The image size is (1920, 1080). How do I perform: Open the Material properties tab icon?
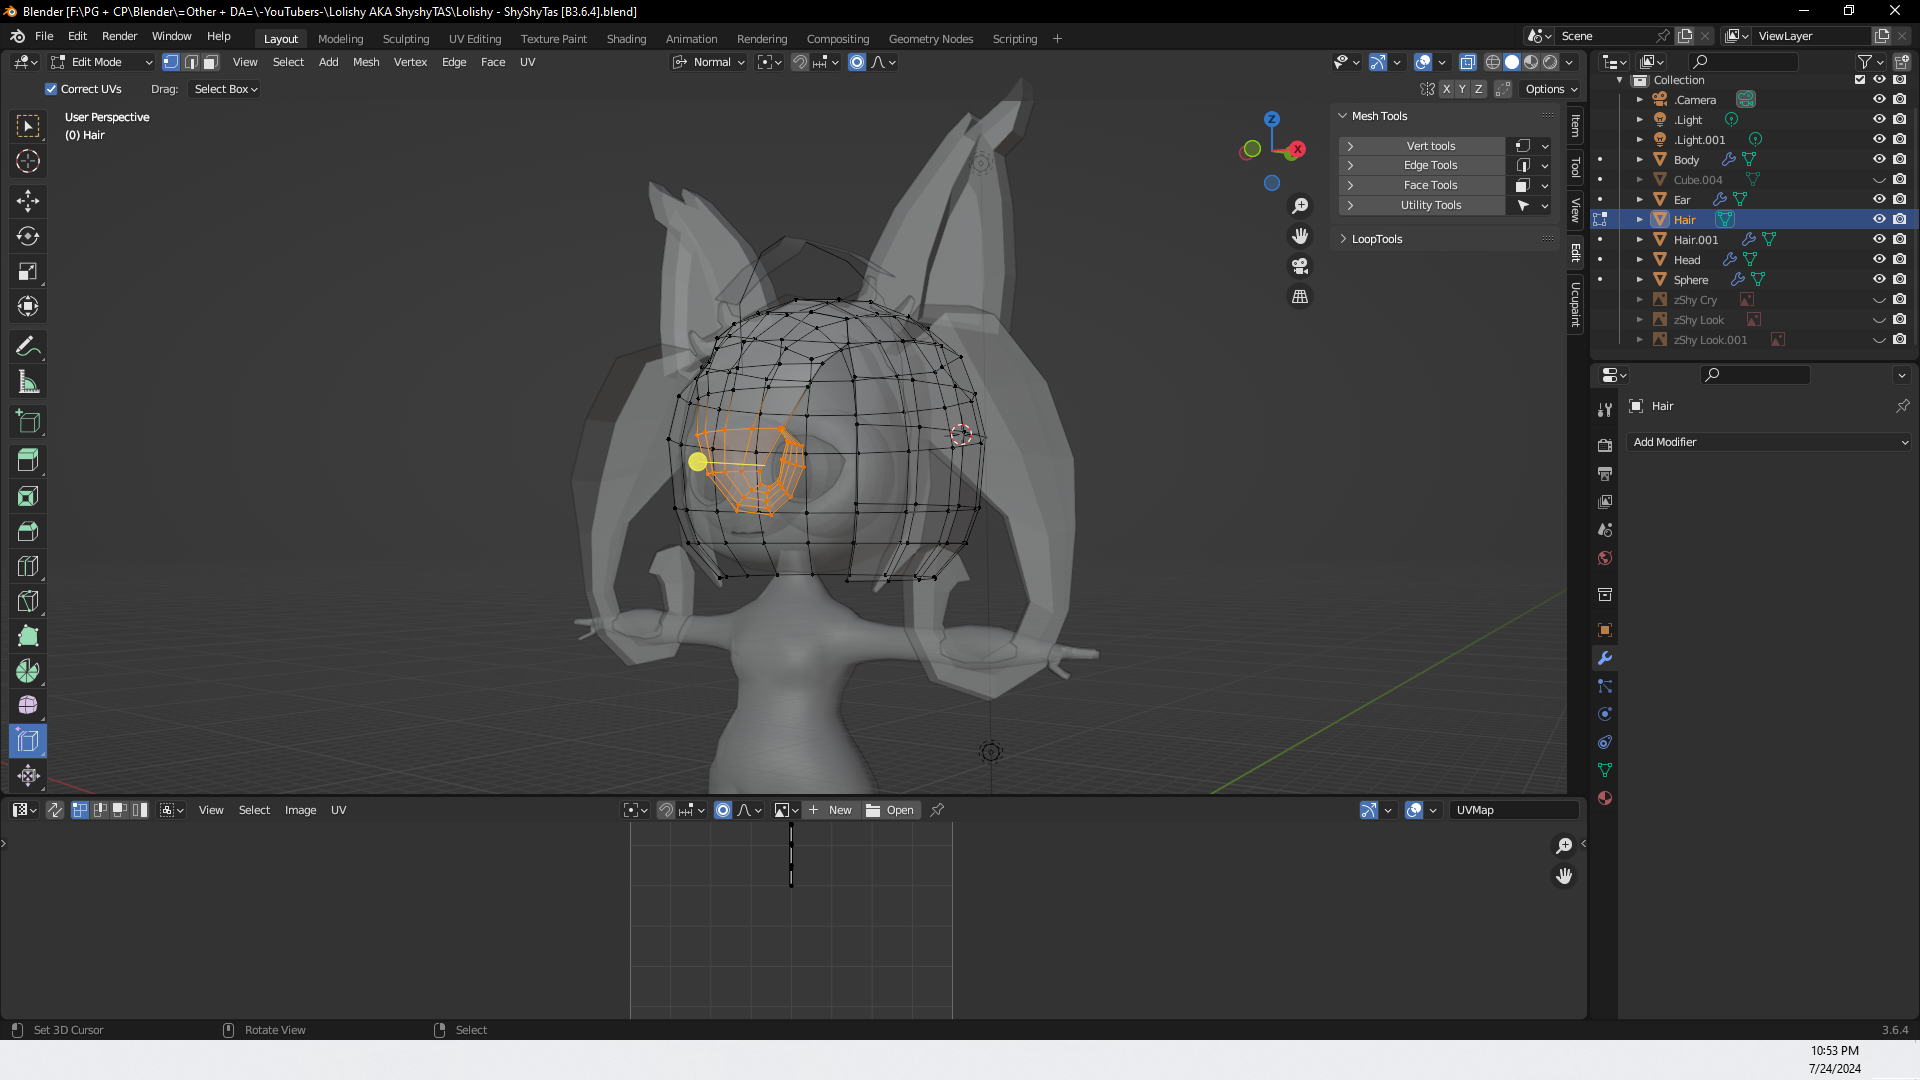[x=1605, y=798]
